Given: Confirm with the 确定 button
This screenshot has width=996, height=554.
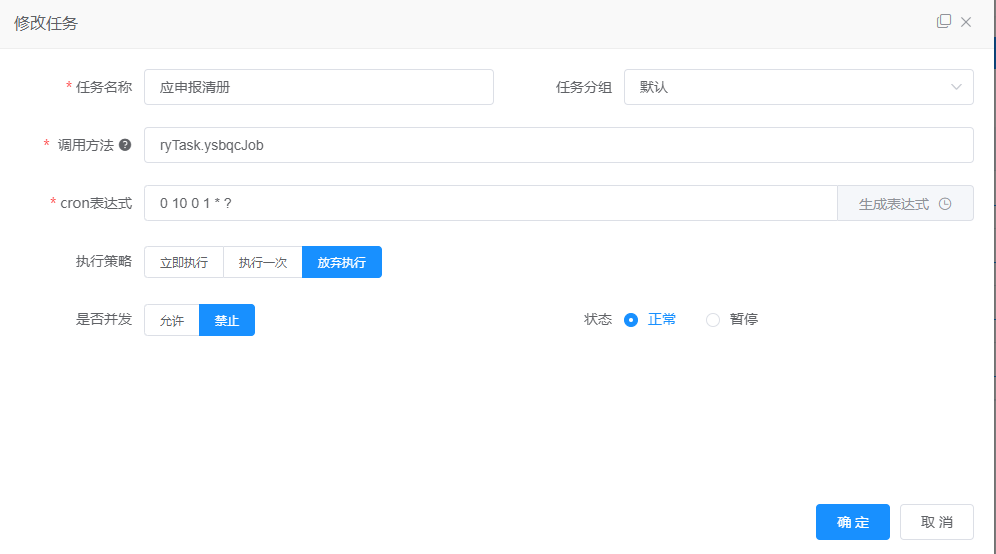Looking at the screenshot, I should point(852,522).
